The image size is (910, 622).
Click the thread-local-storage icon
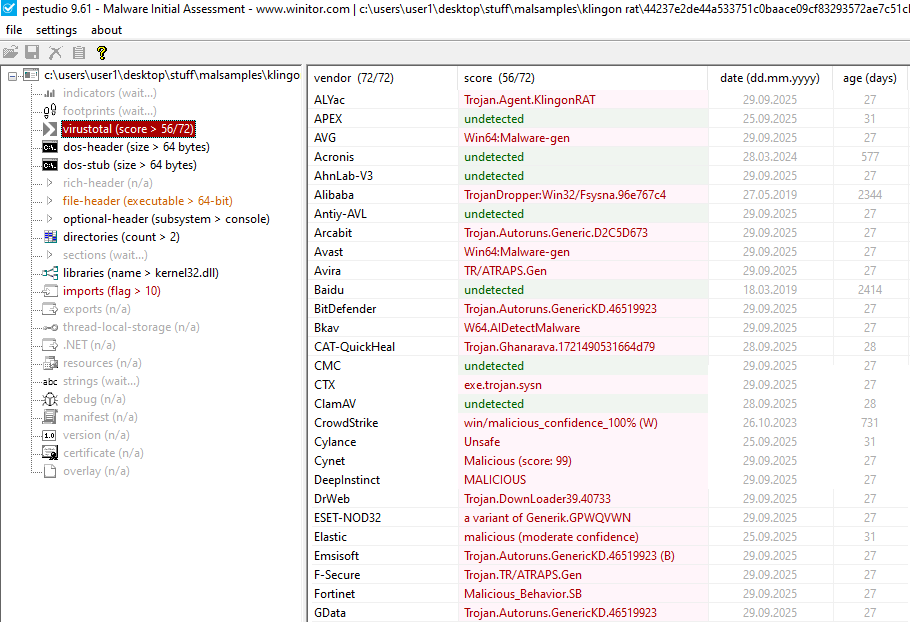click(x=50, y=327)
